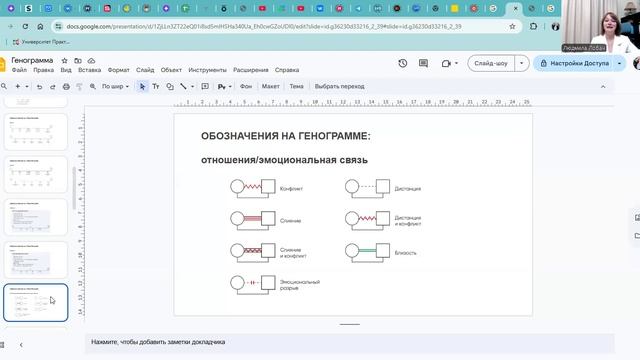Open new slide layout dropdown arrow

[27, 87]
